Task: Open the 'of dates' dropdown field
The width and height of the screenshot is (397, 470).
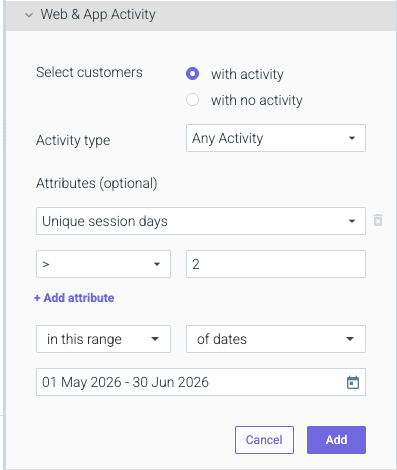Action: (x=276, y=339)
